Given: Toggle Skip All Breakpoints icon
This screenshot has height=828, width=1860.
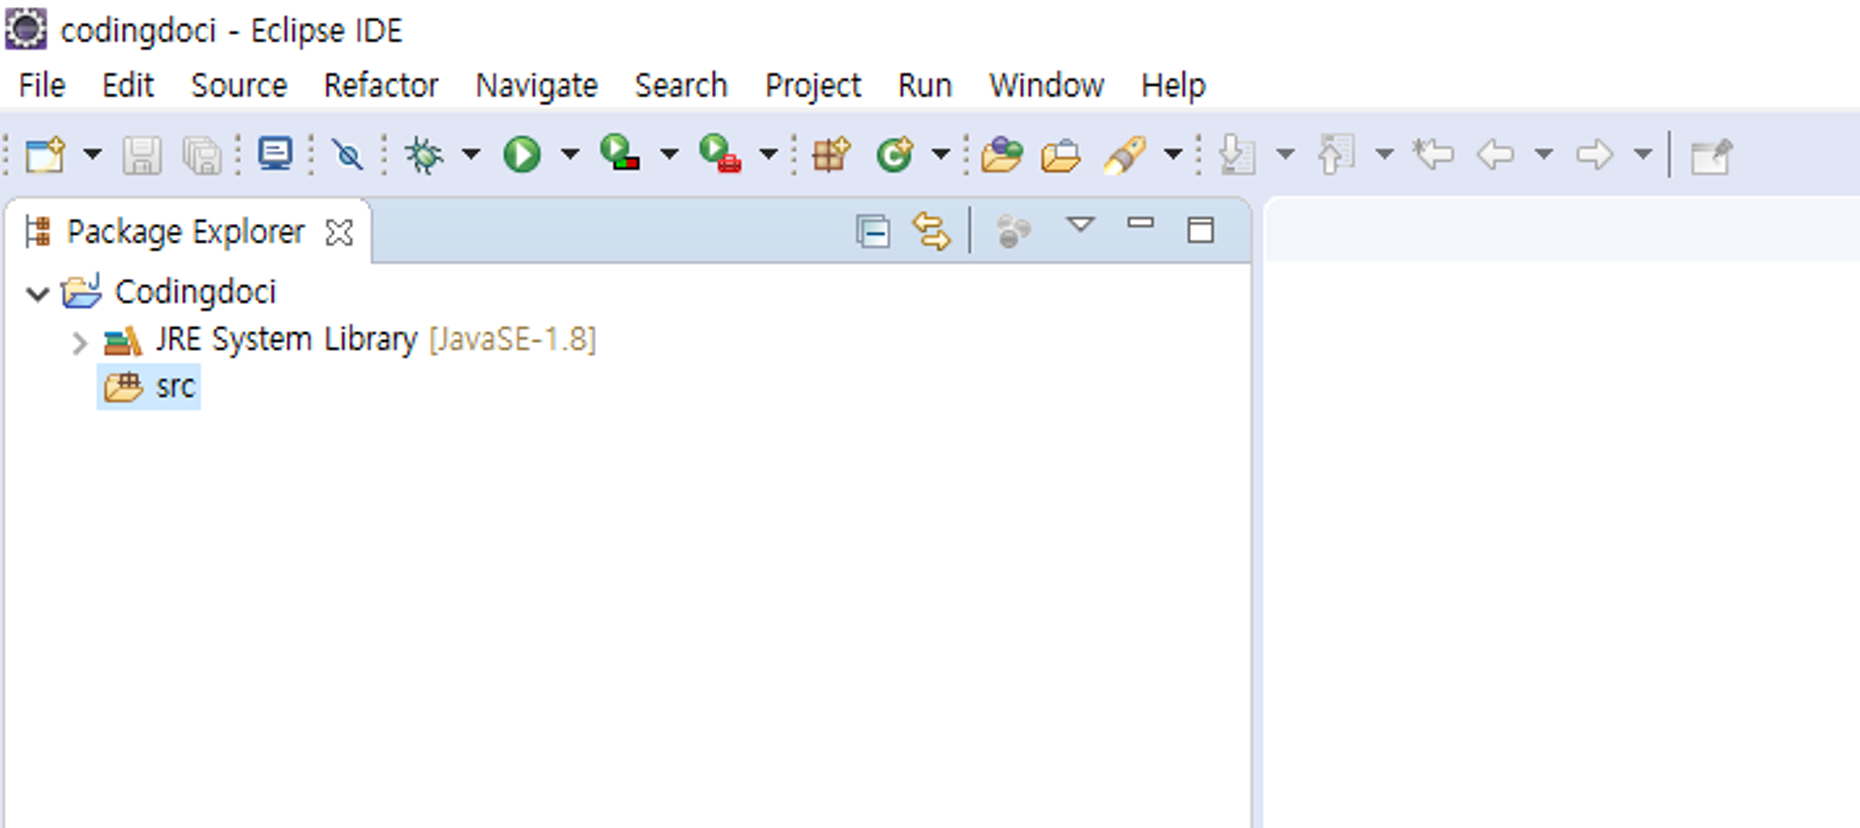Looking at the screenshot, I should coord(348,155).
